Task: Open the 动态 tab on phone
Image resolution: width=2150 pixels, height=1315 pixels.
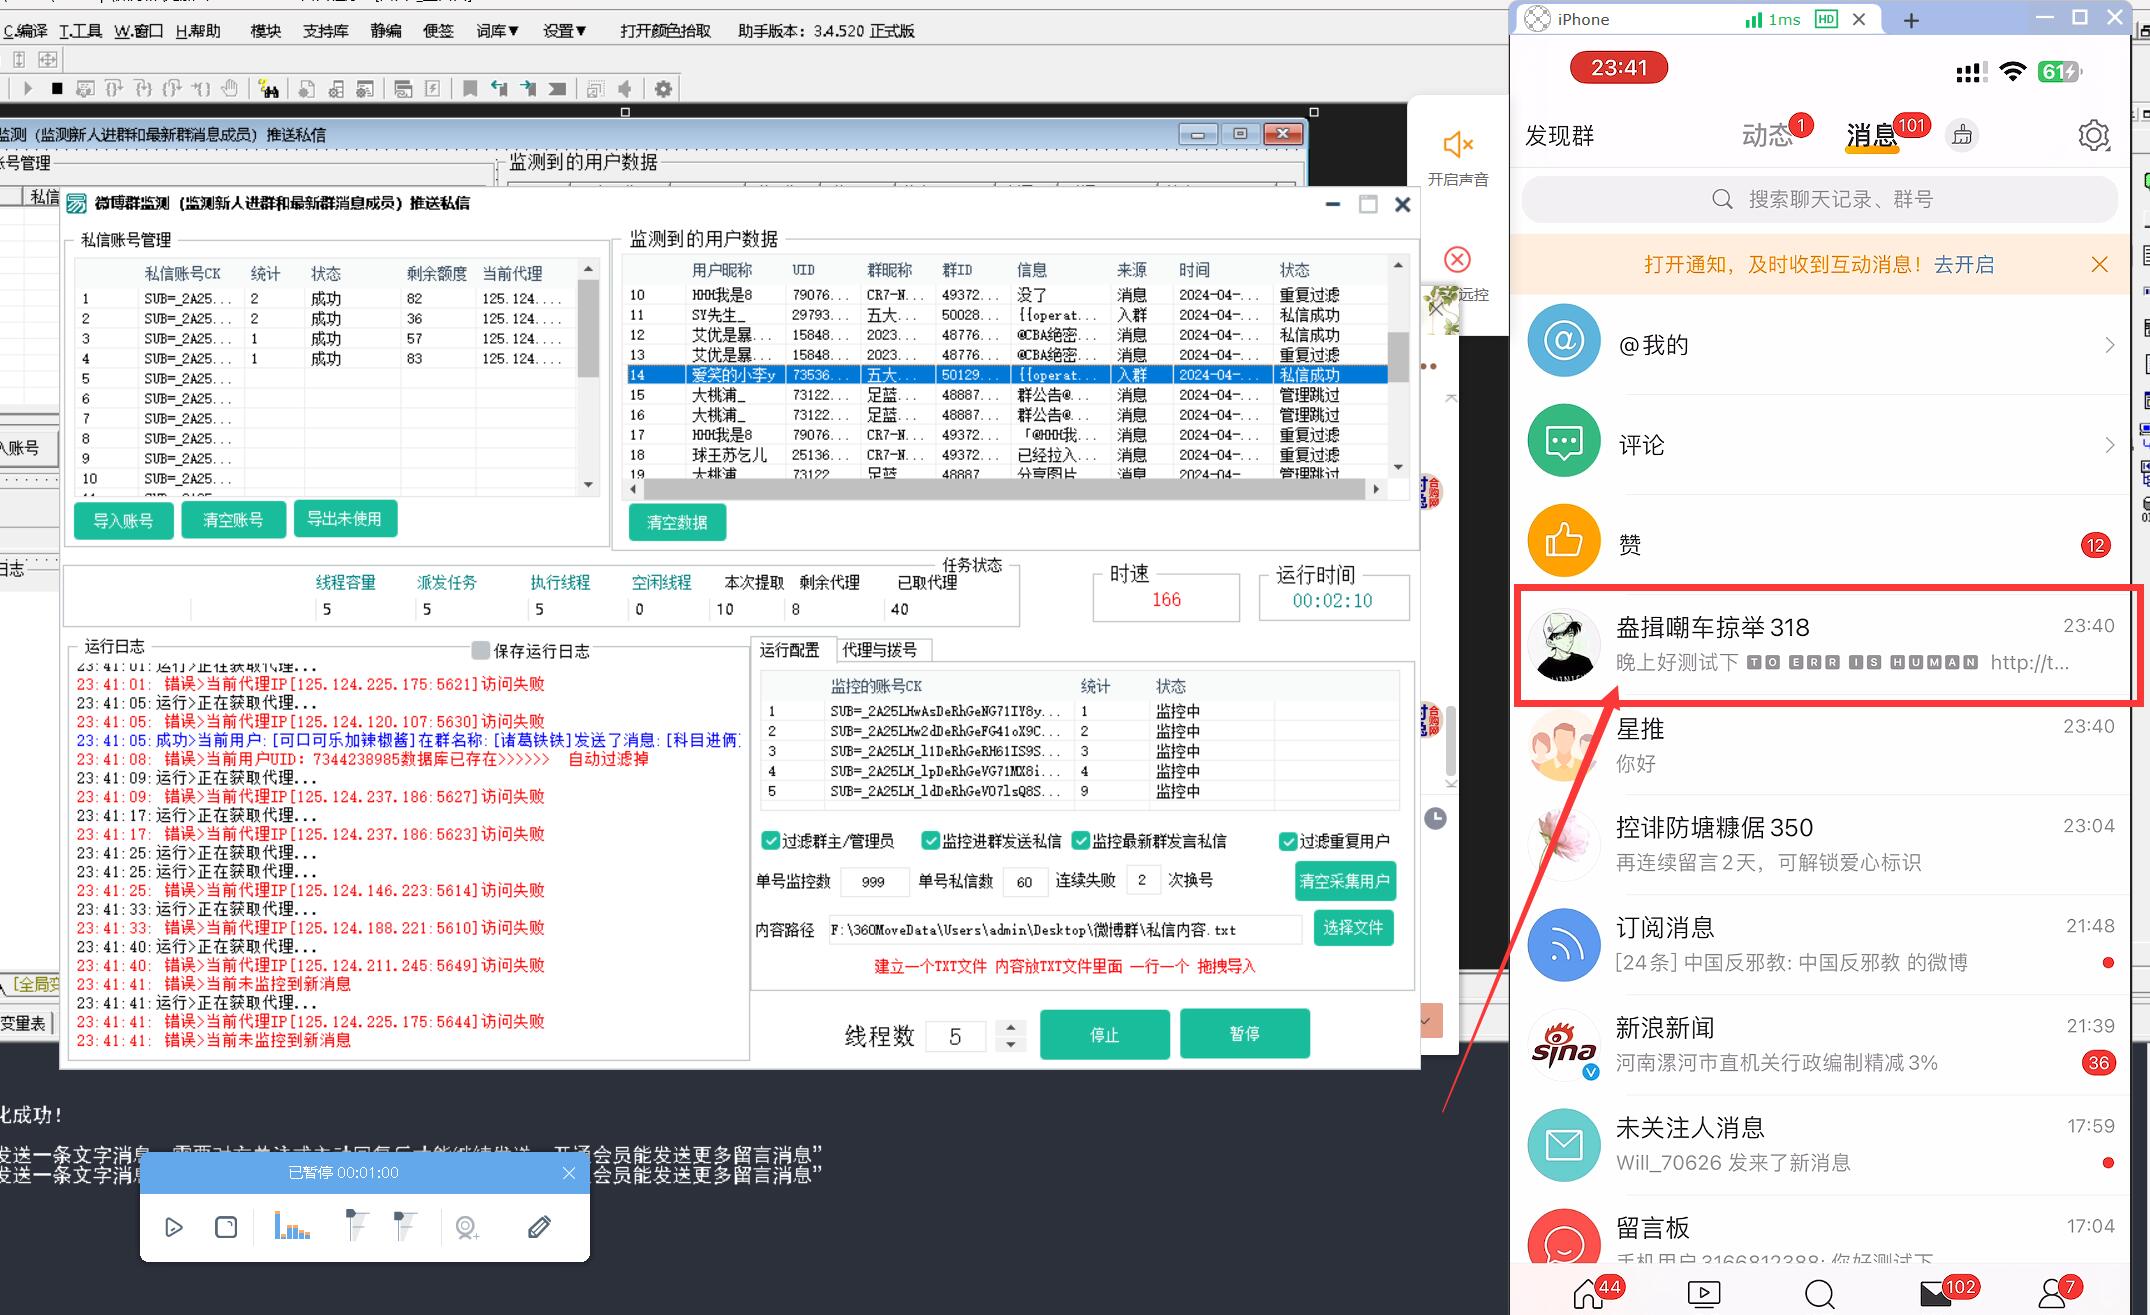Action: pos(1767,135)
